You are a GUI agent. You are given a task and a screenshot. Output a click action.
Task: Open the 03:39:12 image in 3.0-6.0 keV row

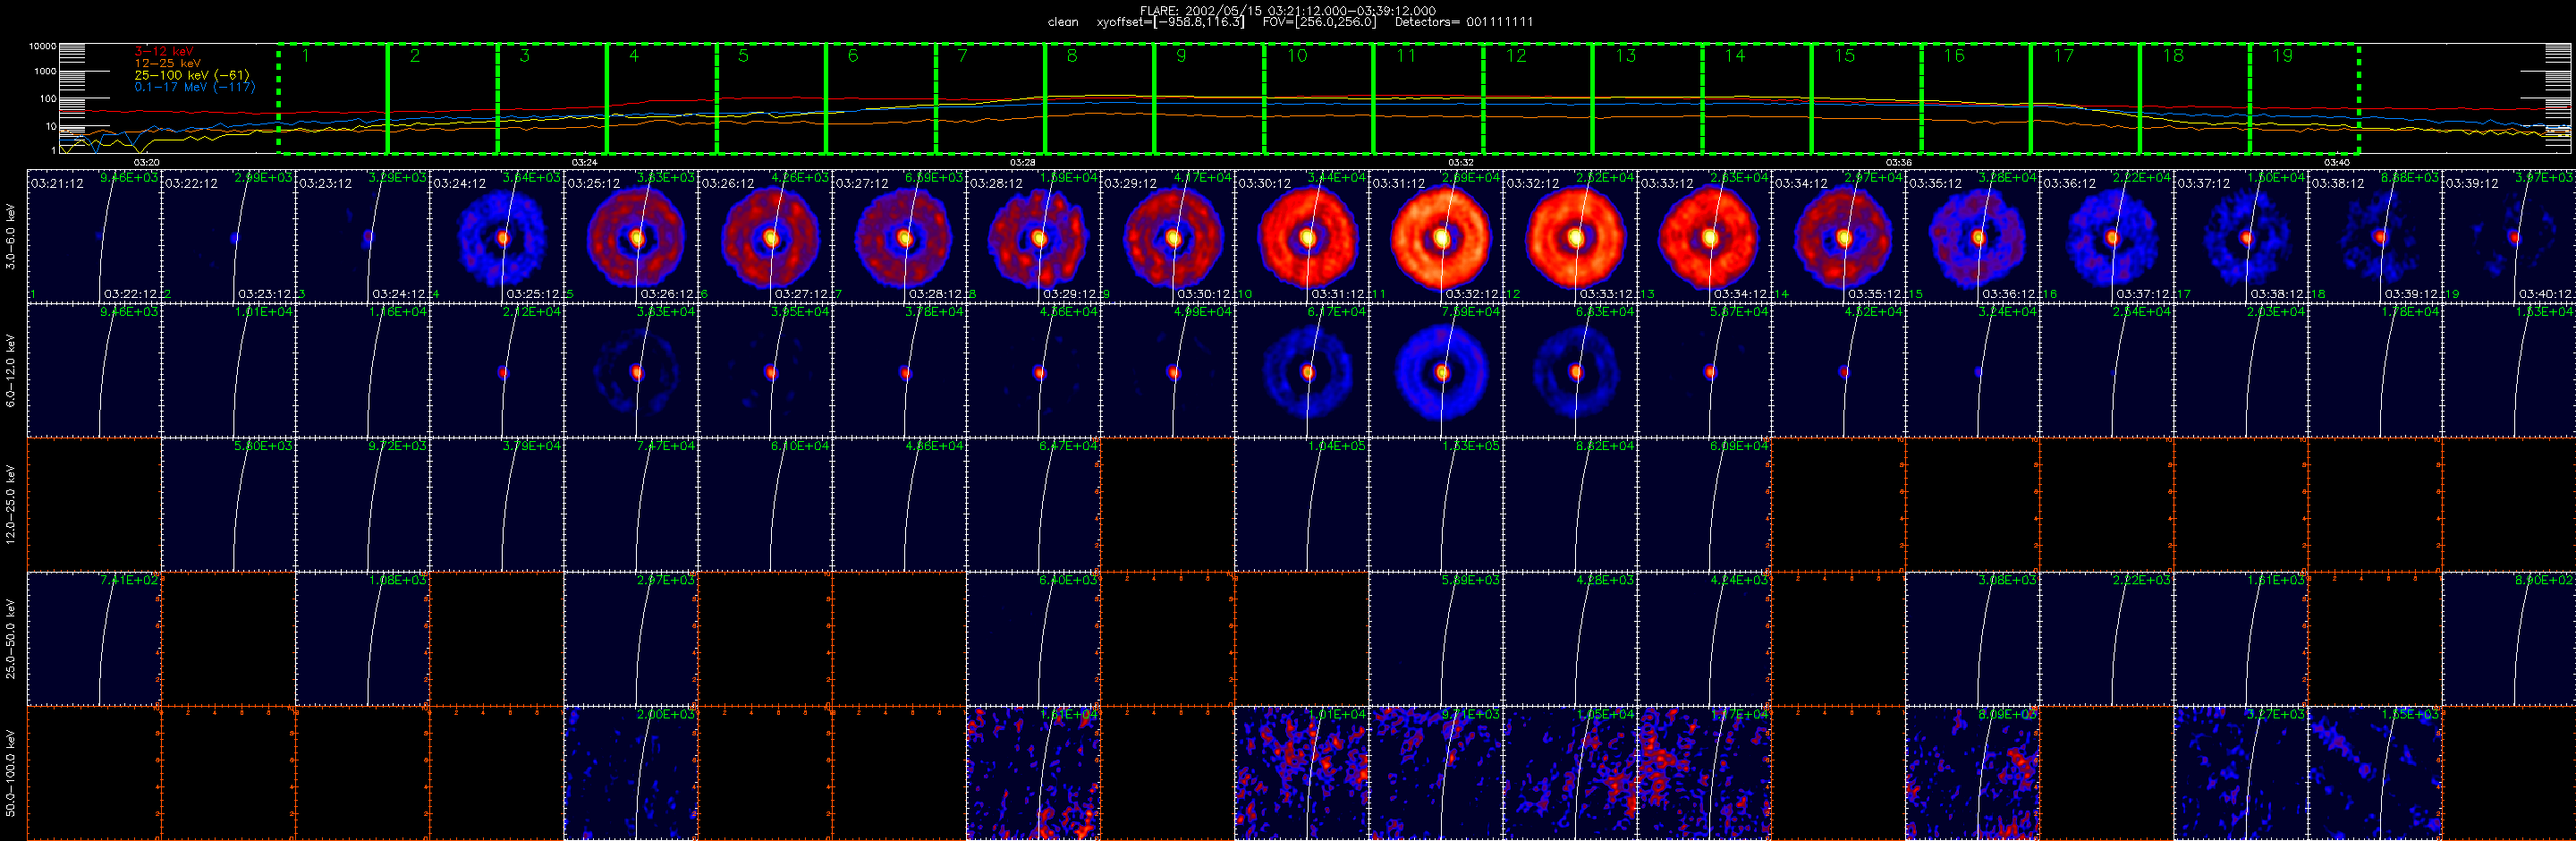pyautogui.click(x=2509, y=236)
